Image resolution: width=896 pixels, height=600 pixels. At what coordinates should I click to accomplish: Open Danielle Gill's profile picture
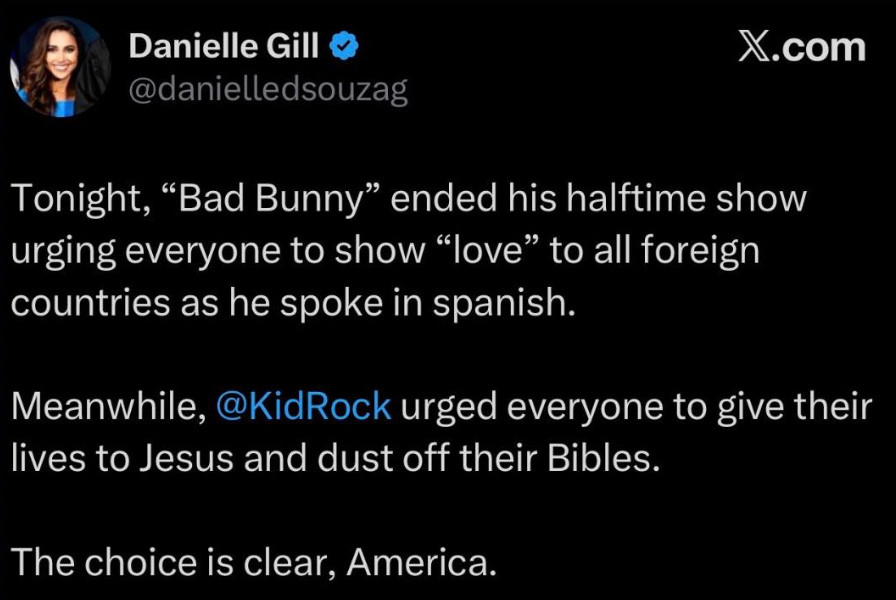pos(59,67)
